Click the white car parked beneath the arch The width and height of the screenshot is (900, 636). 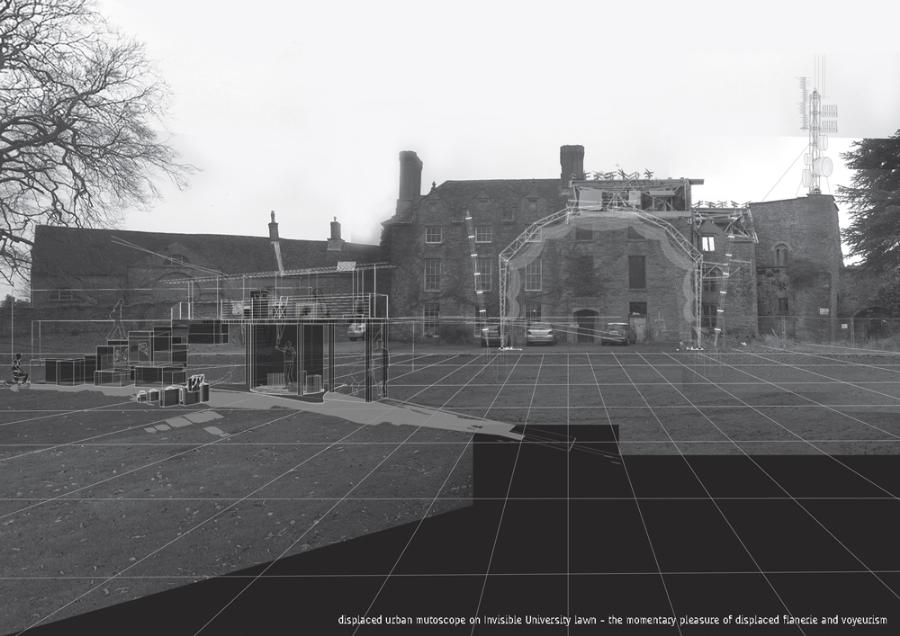tap(540, 334)
